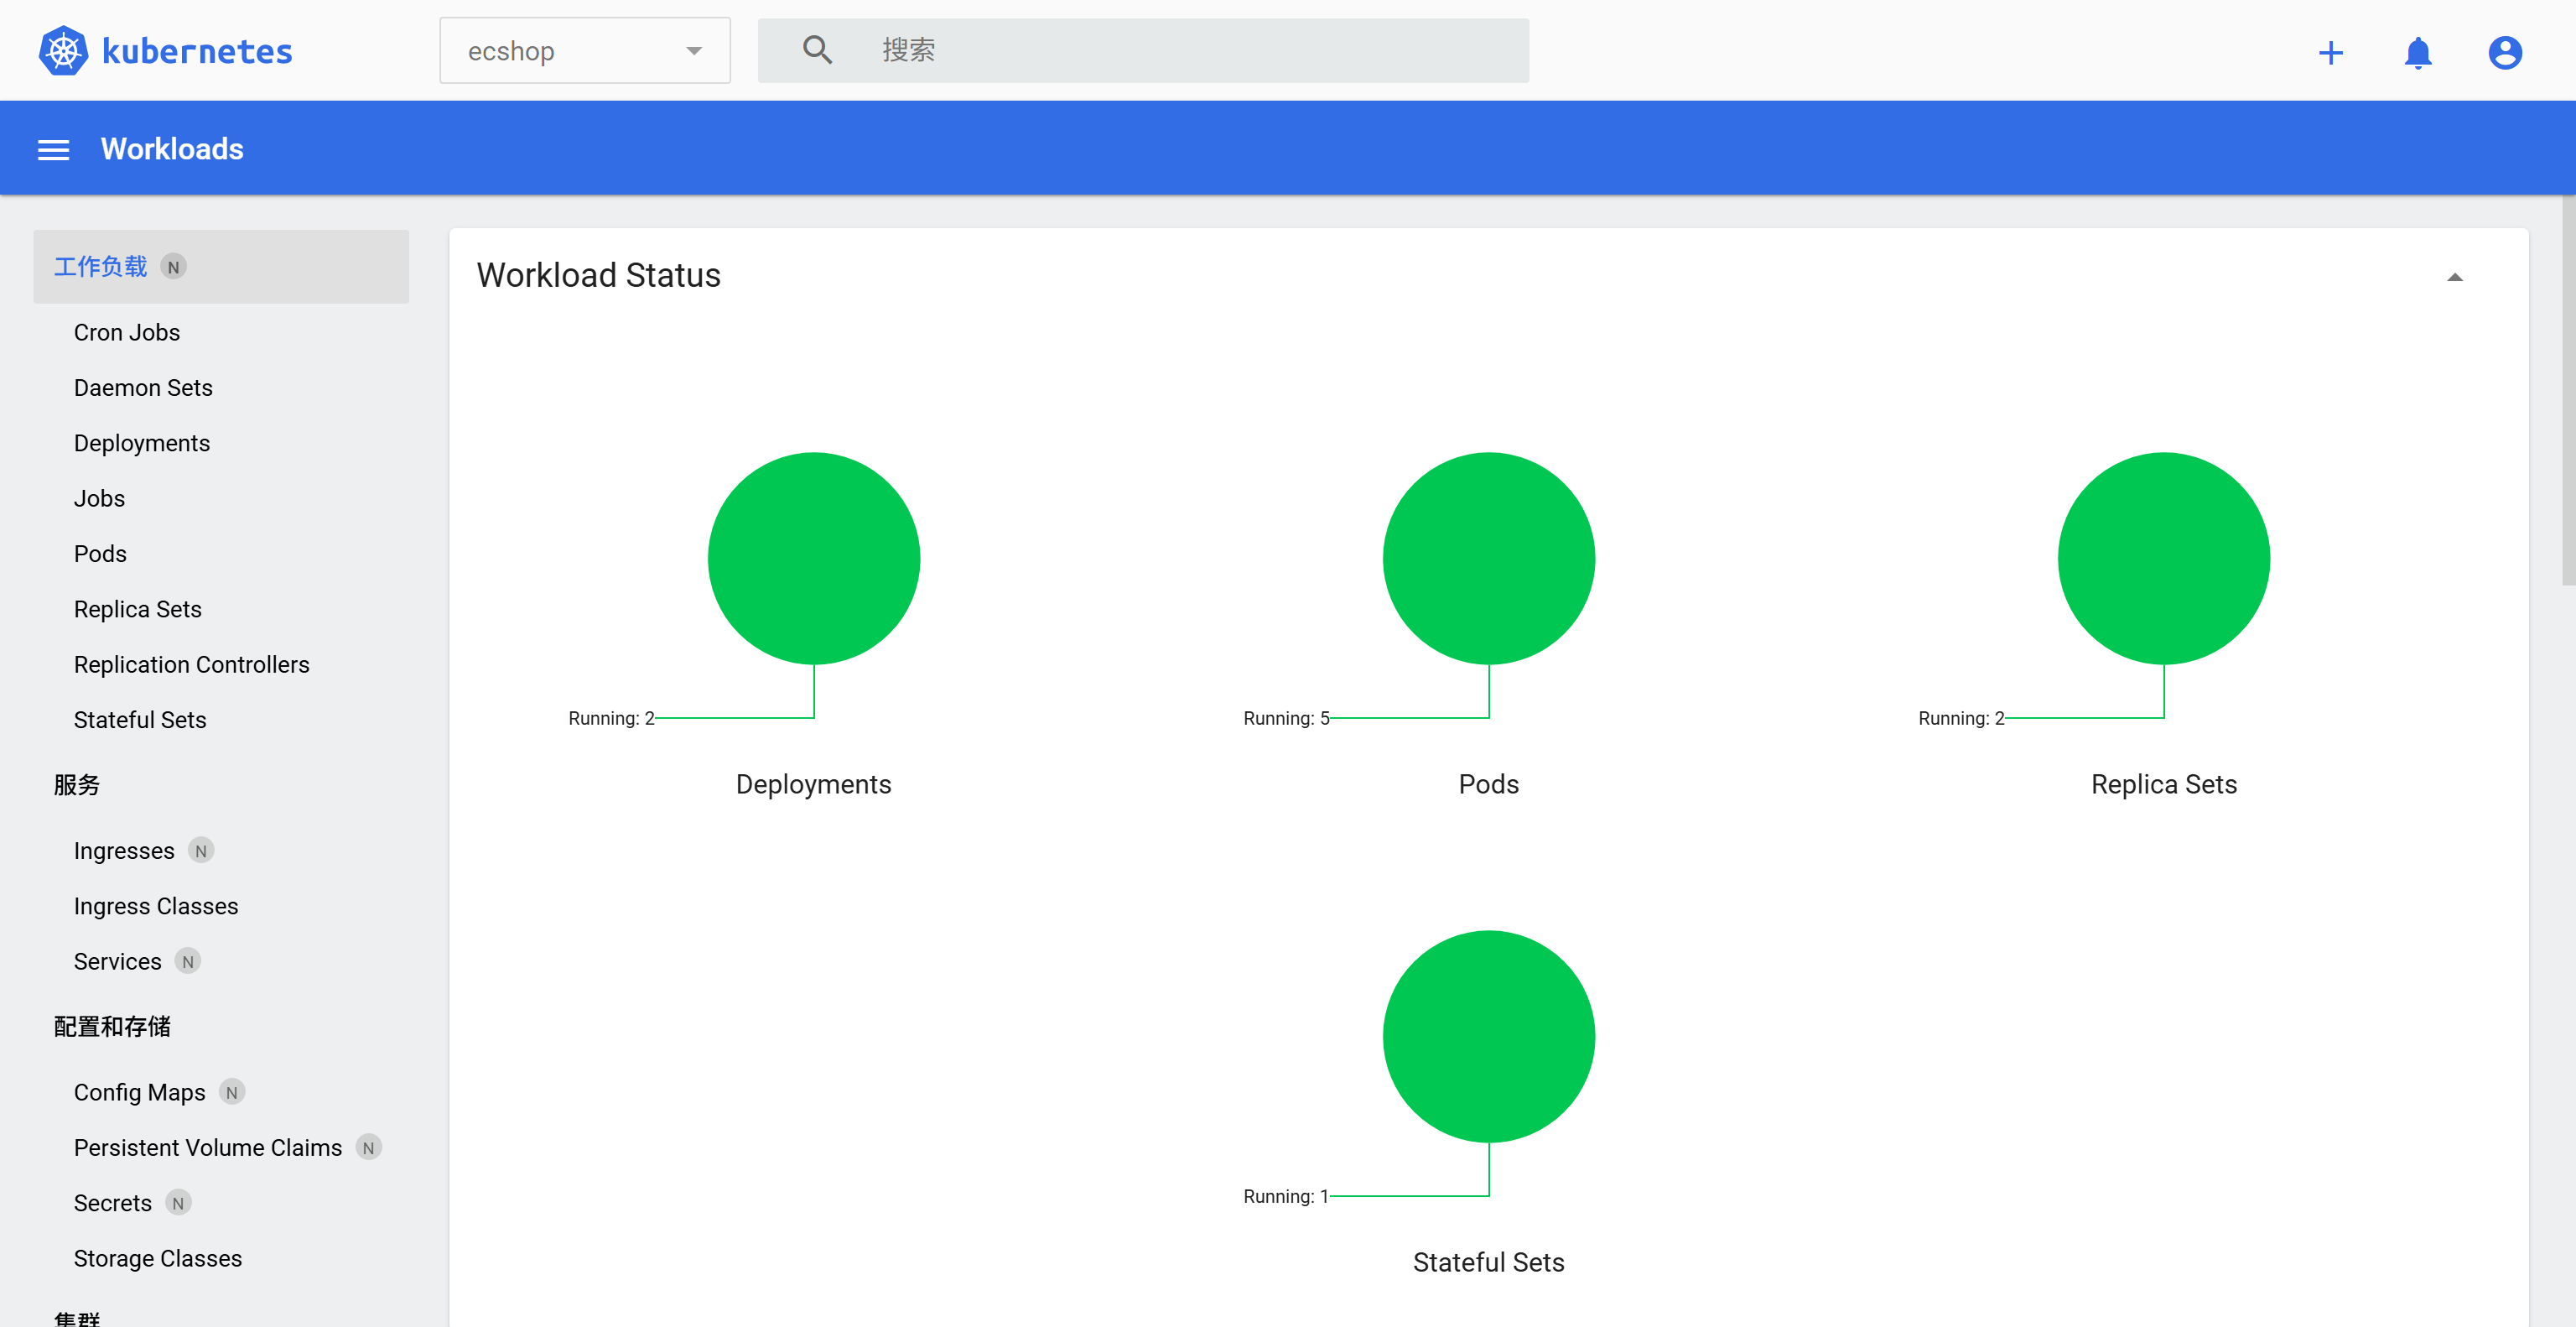
Task: Click the N badge beside Services
Action: 188,962
